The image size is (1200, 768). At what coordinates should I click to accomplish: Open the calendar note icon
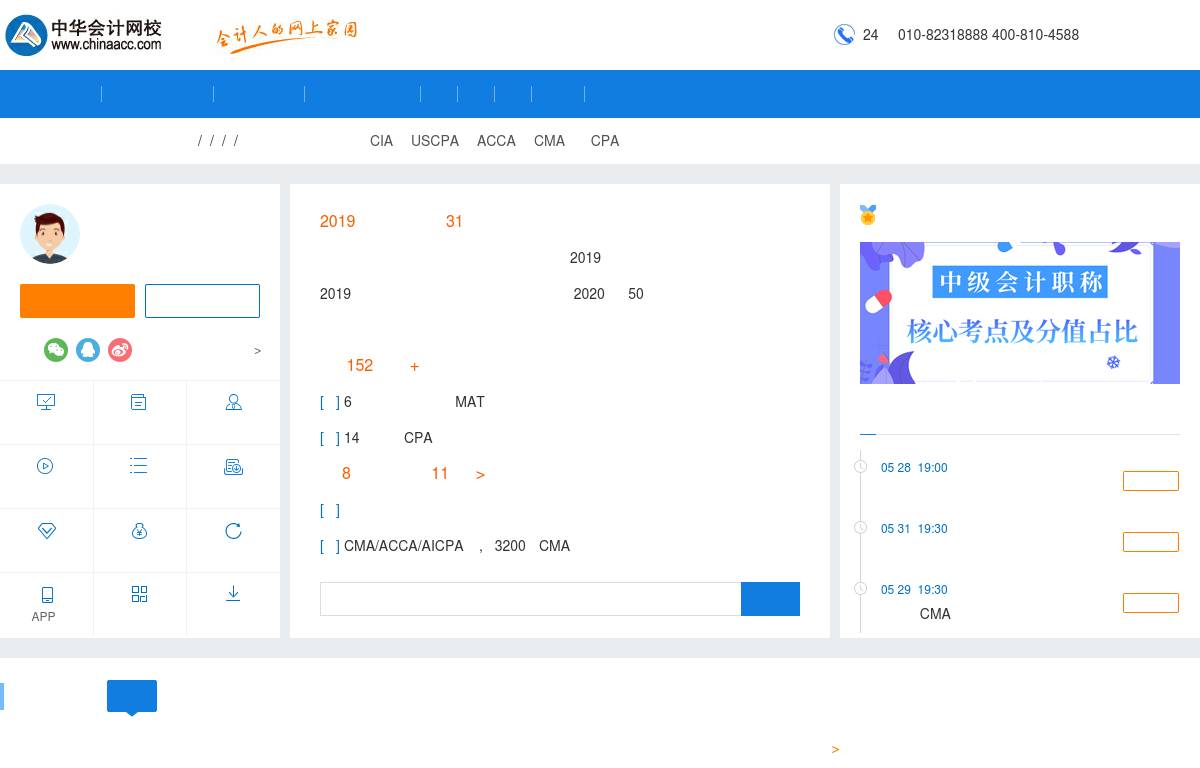(x=139, y=402)
